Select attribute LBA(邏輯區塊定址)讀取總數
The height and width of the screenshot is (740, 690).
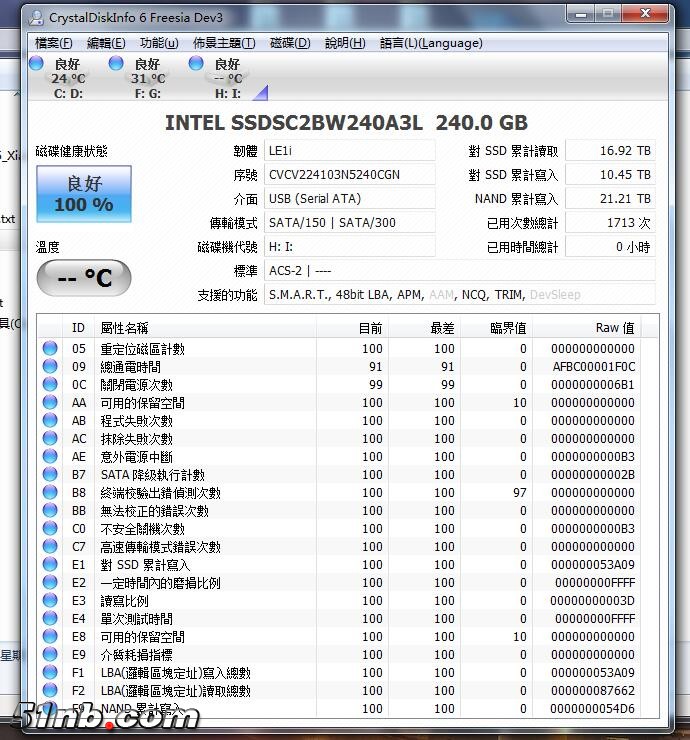pos(176,691)
